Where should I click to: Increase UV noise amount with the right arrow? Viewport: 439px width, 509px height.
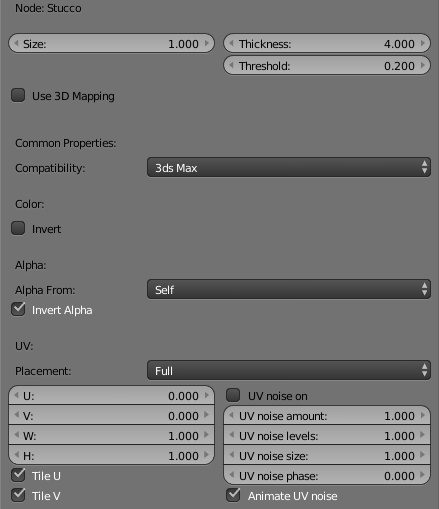point(423,415)
